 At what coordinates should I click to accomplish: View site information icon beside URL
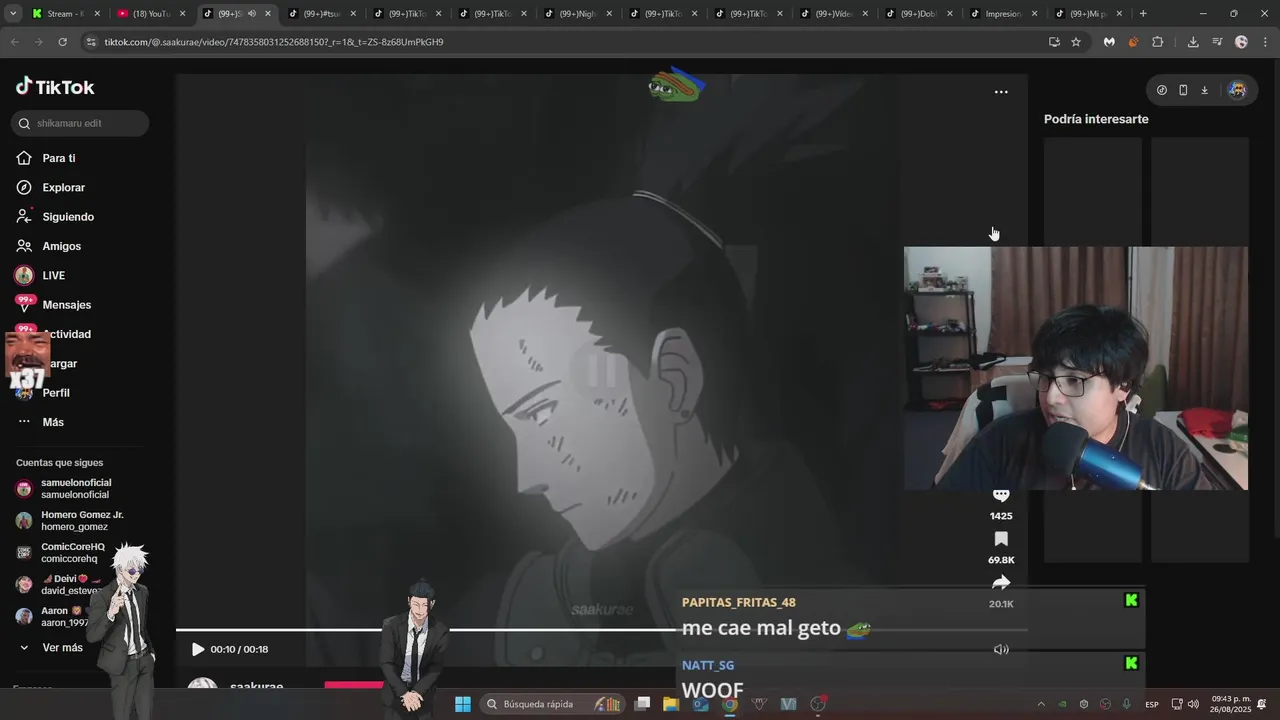click(x=91, y=42)
